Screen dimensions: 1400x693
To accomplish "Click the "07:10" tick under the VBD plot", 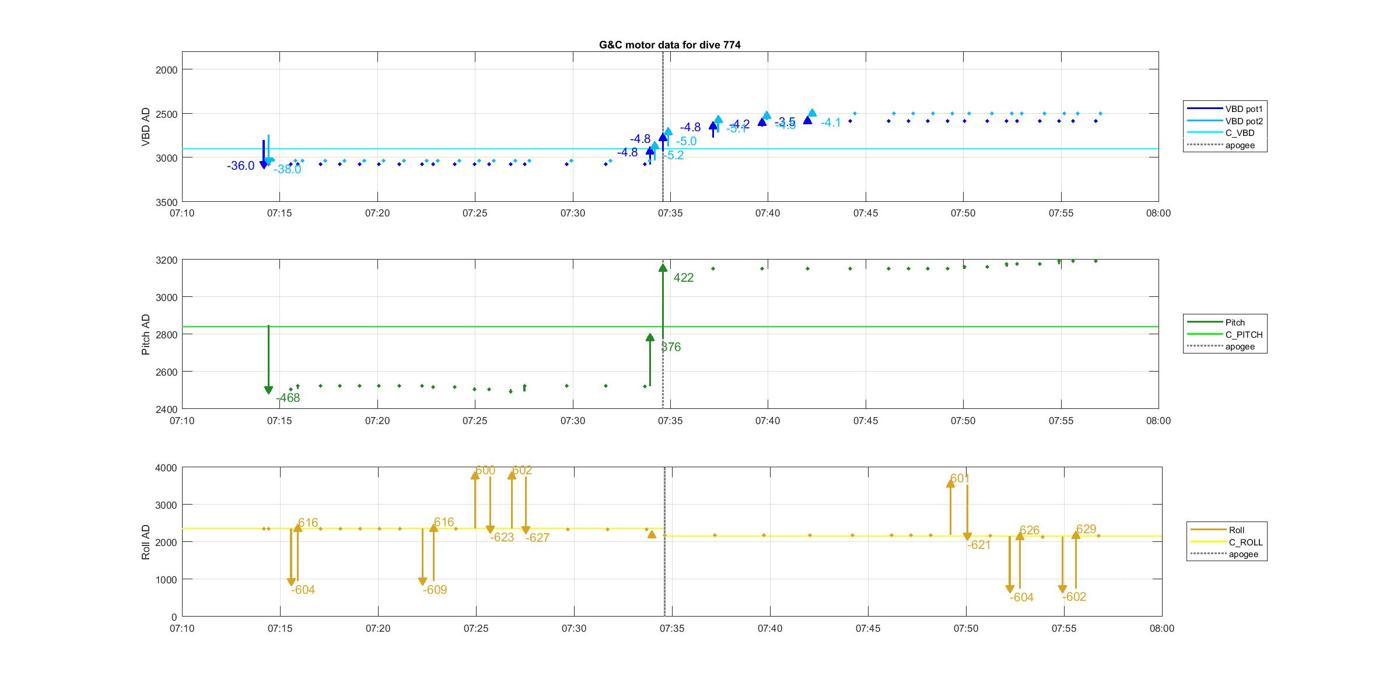I will coord(182,213).
